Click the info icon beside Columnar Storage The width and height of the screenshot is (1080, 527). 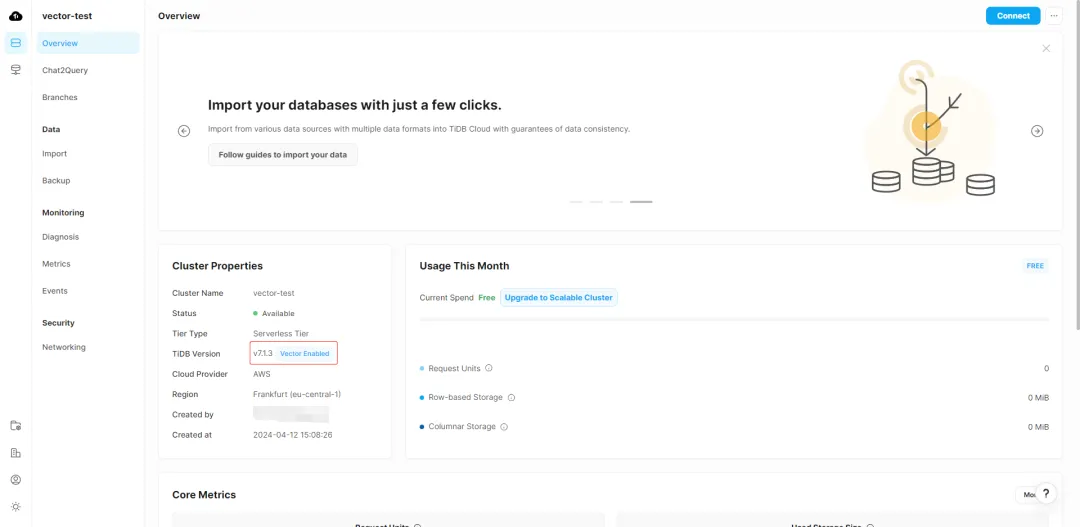click(x=504, y=427)
